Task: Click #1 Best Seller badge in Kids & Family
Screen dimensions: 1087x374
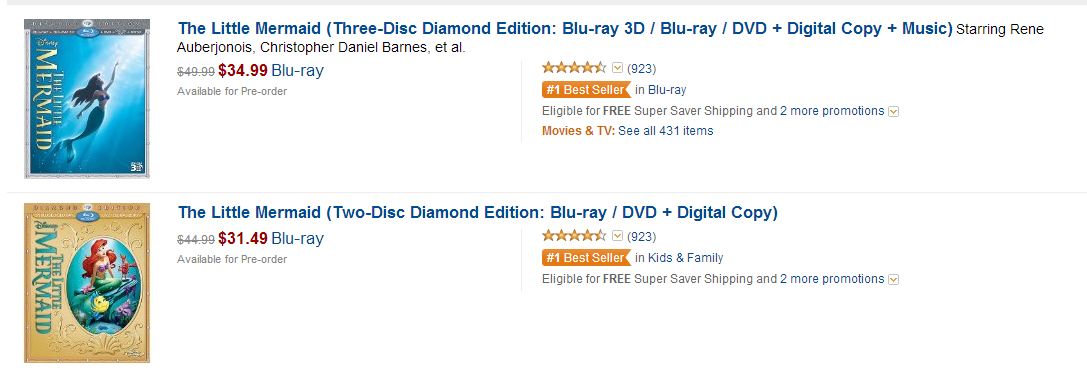Action: (586, 257)
